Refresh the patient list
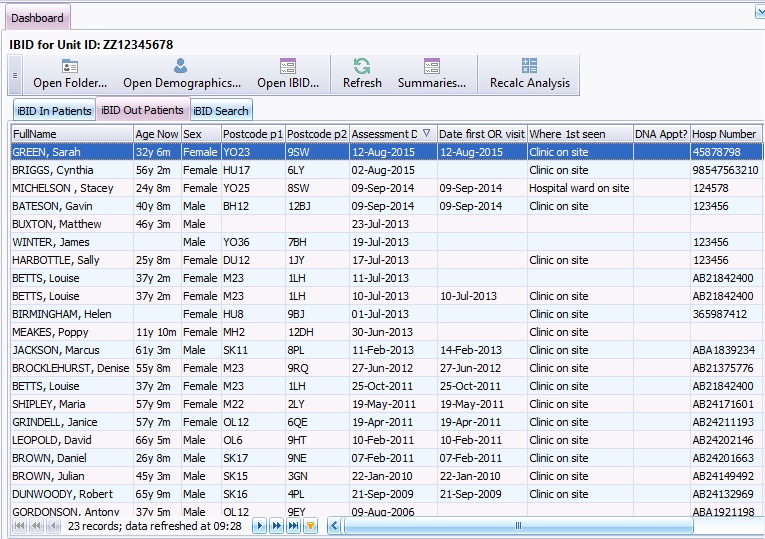The height and width of the screenshot is (539, 765). 362,74
